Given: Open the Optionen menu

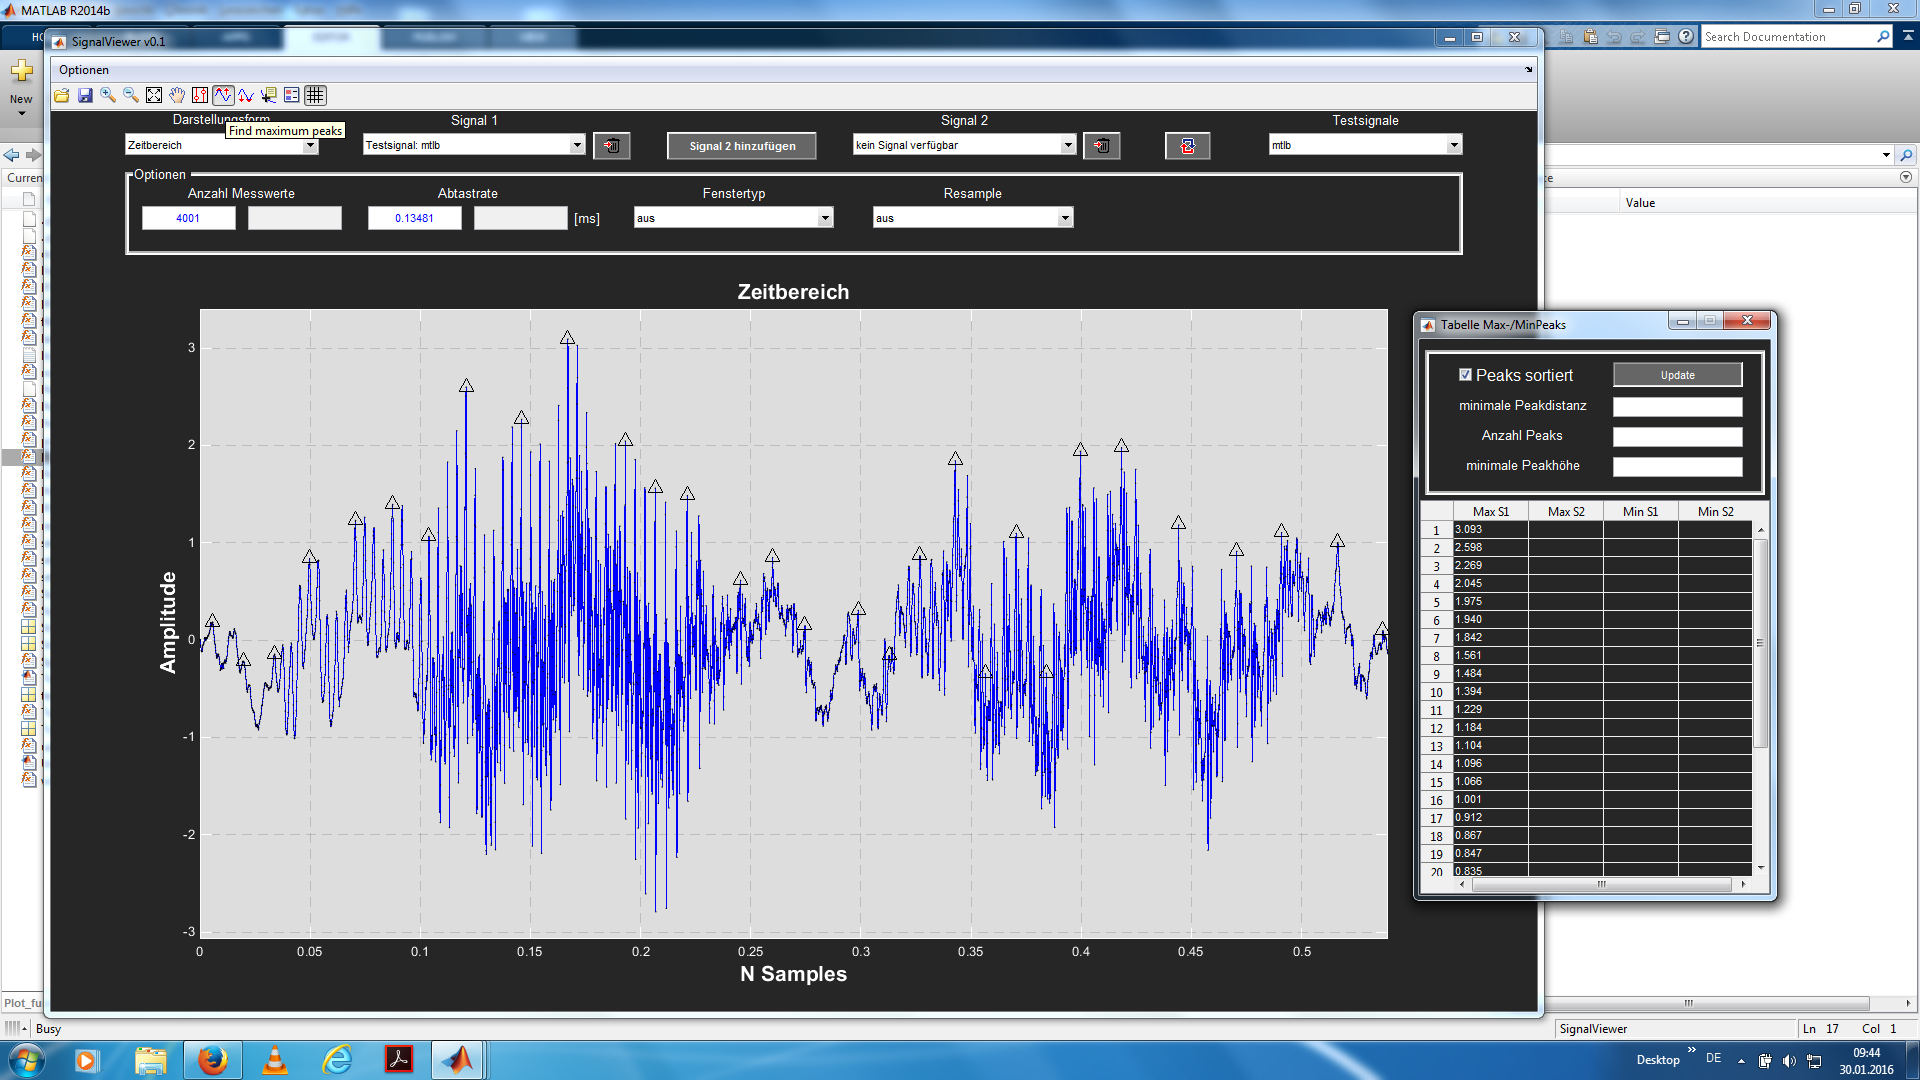Looking at the screenshot, I should pos(84,70).
